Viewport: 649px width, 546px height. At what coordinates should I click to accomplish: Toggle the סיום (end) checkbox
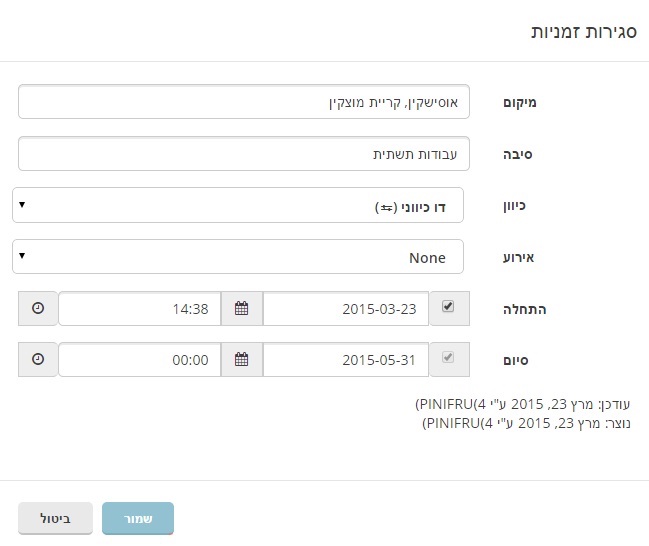(448, 358)
